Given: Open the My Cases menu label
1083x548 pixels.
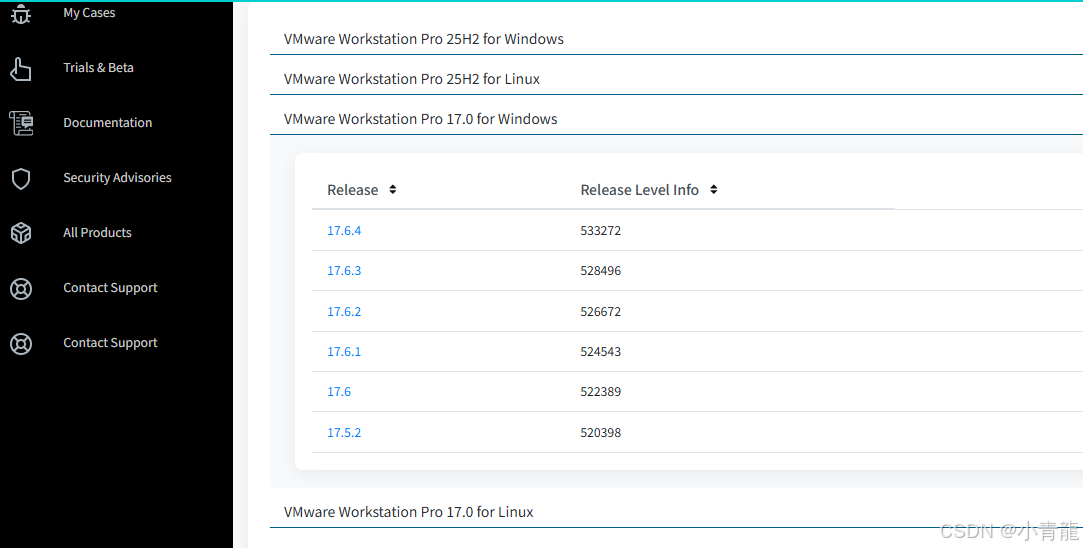Looking at the screenshot, I should (x=89, y=12).
